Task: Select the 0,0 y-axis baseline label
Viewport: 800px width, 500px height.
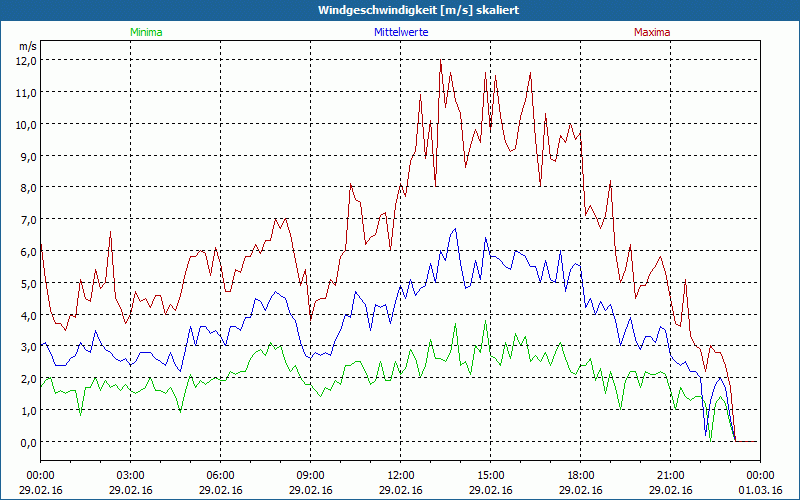Action: pyautogui.click(x=26, y=442)
